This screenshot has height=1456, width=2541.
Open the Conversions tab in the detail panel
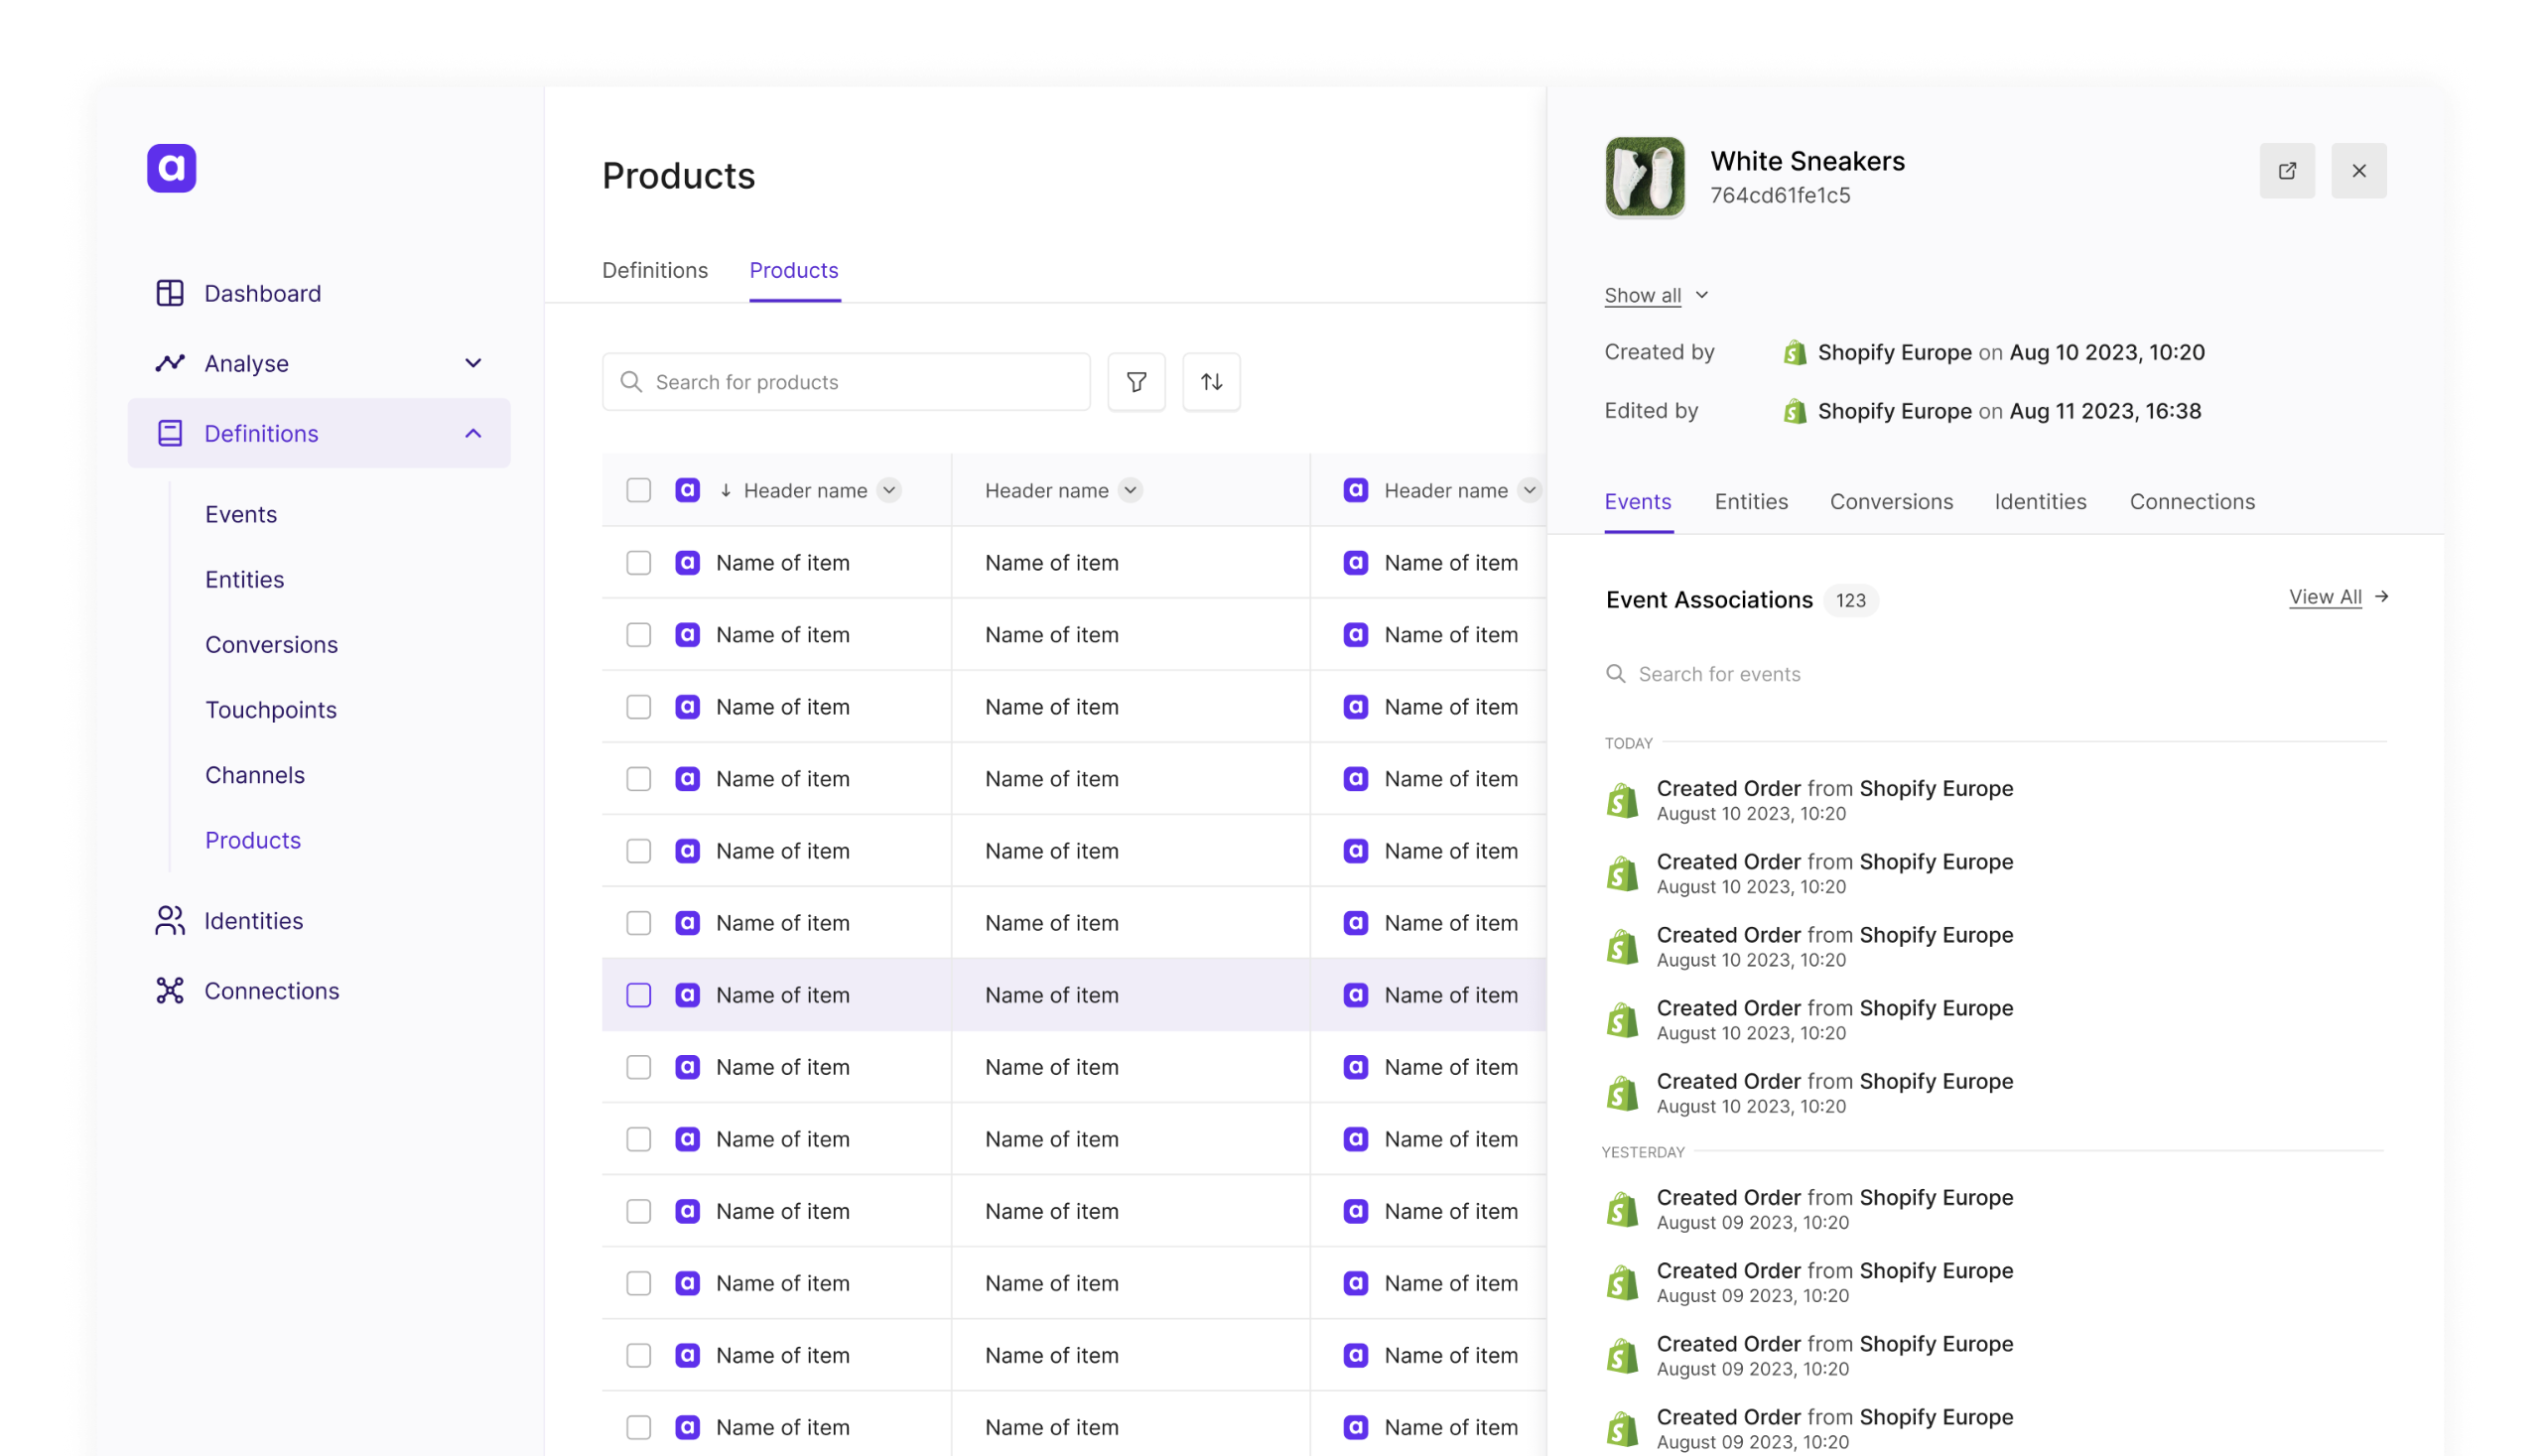[x=1891, y=501]
